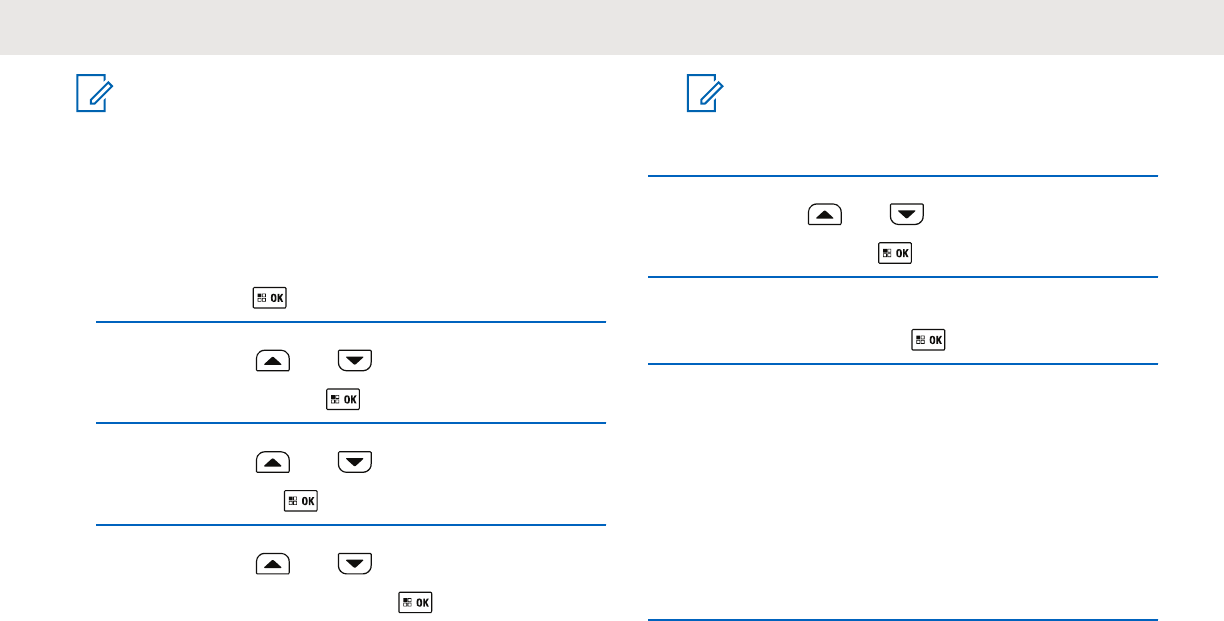
Task: Click the second OK key in left column
Action: (x=344, y=400)
